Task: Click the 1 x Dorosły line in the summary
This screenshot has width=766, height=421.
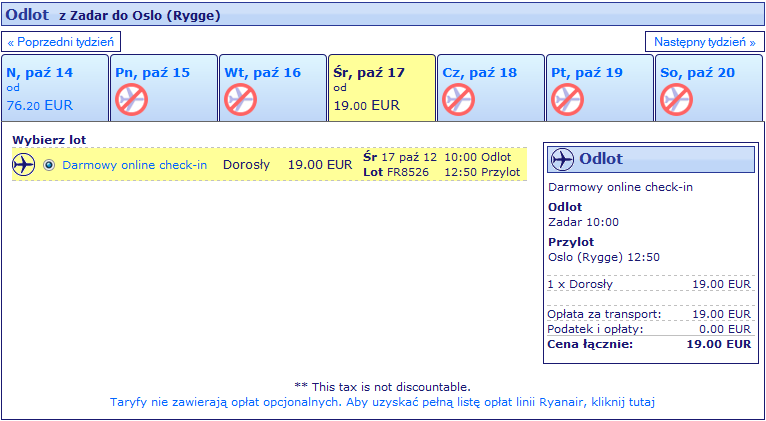Action: pos(649,284)
